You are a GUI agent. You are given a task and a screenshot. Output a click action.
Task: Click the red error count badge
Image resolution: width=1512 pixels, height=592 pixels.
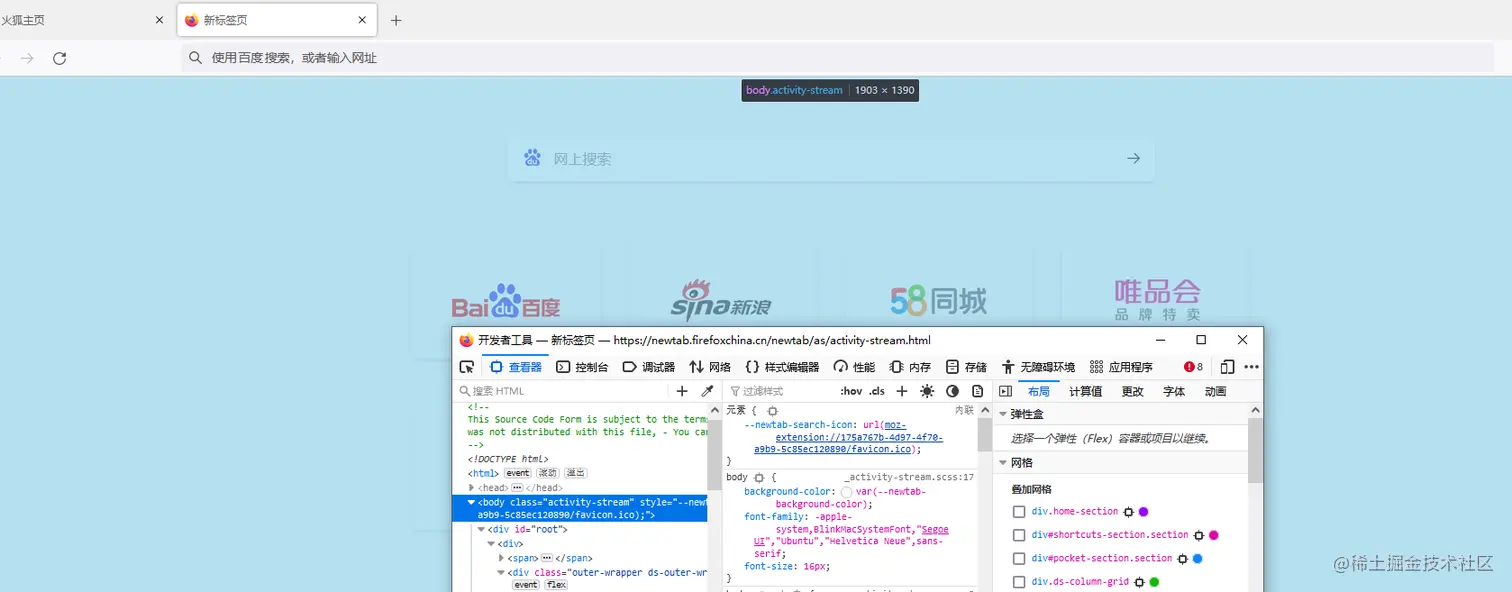point(1193,367)
